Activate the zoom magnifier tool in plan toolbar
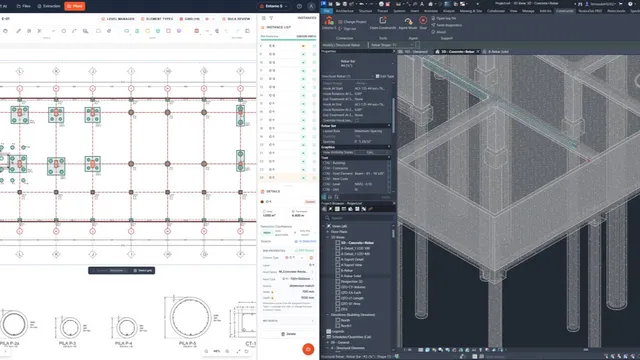640x360 pixels. pyautogui.click(x=85, y=31)
